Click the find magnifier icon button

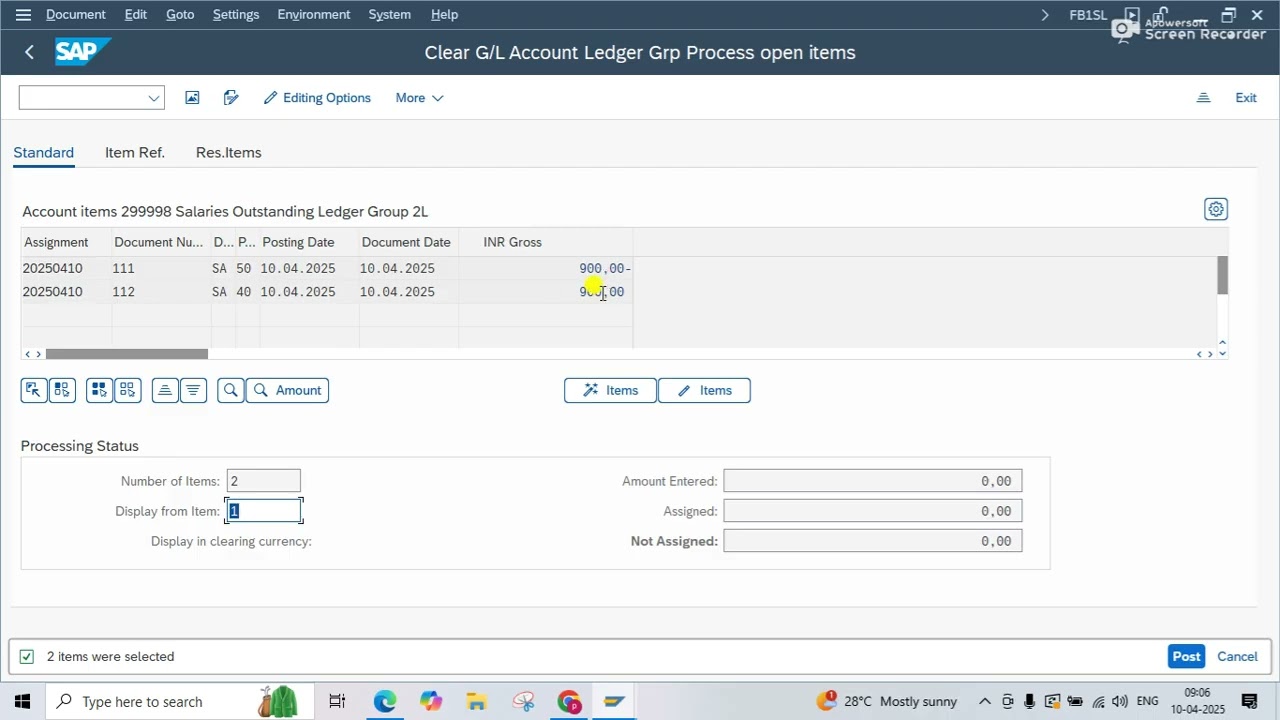(x=231, y=390)
